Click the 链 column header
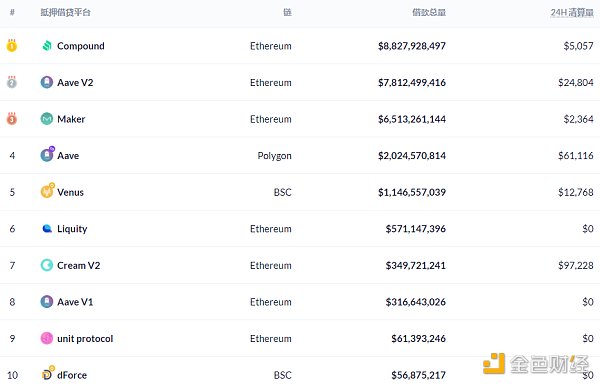This screenshot has width=600, height=385. click(287, 13)
